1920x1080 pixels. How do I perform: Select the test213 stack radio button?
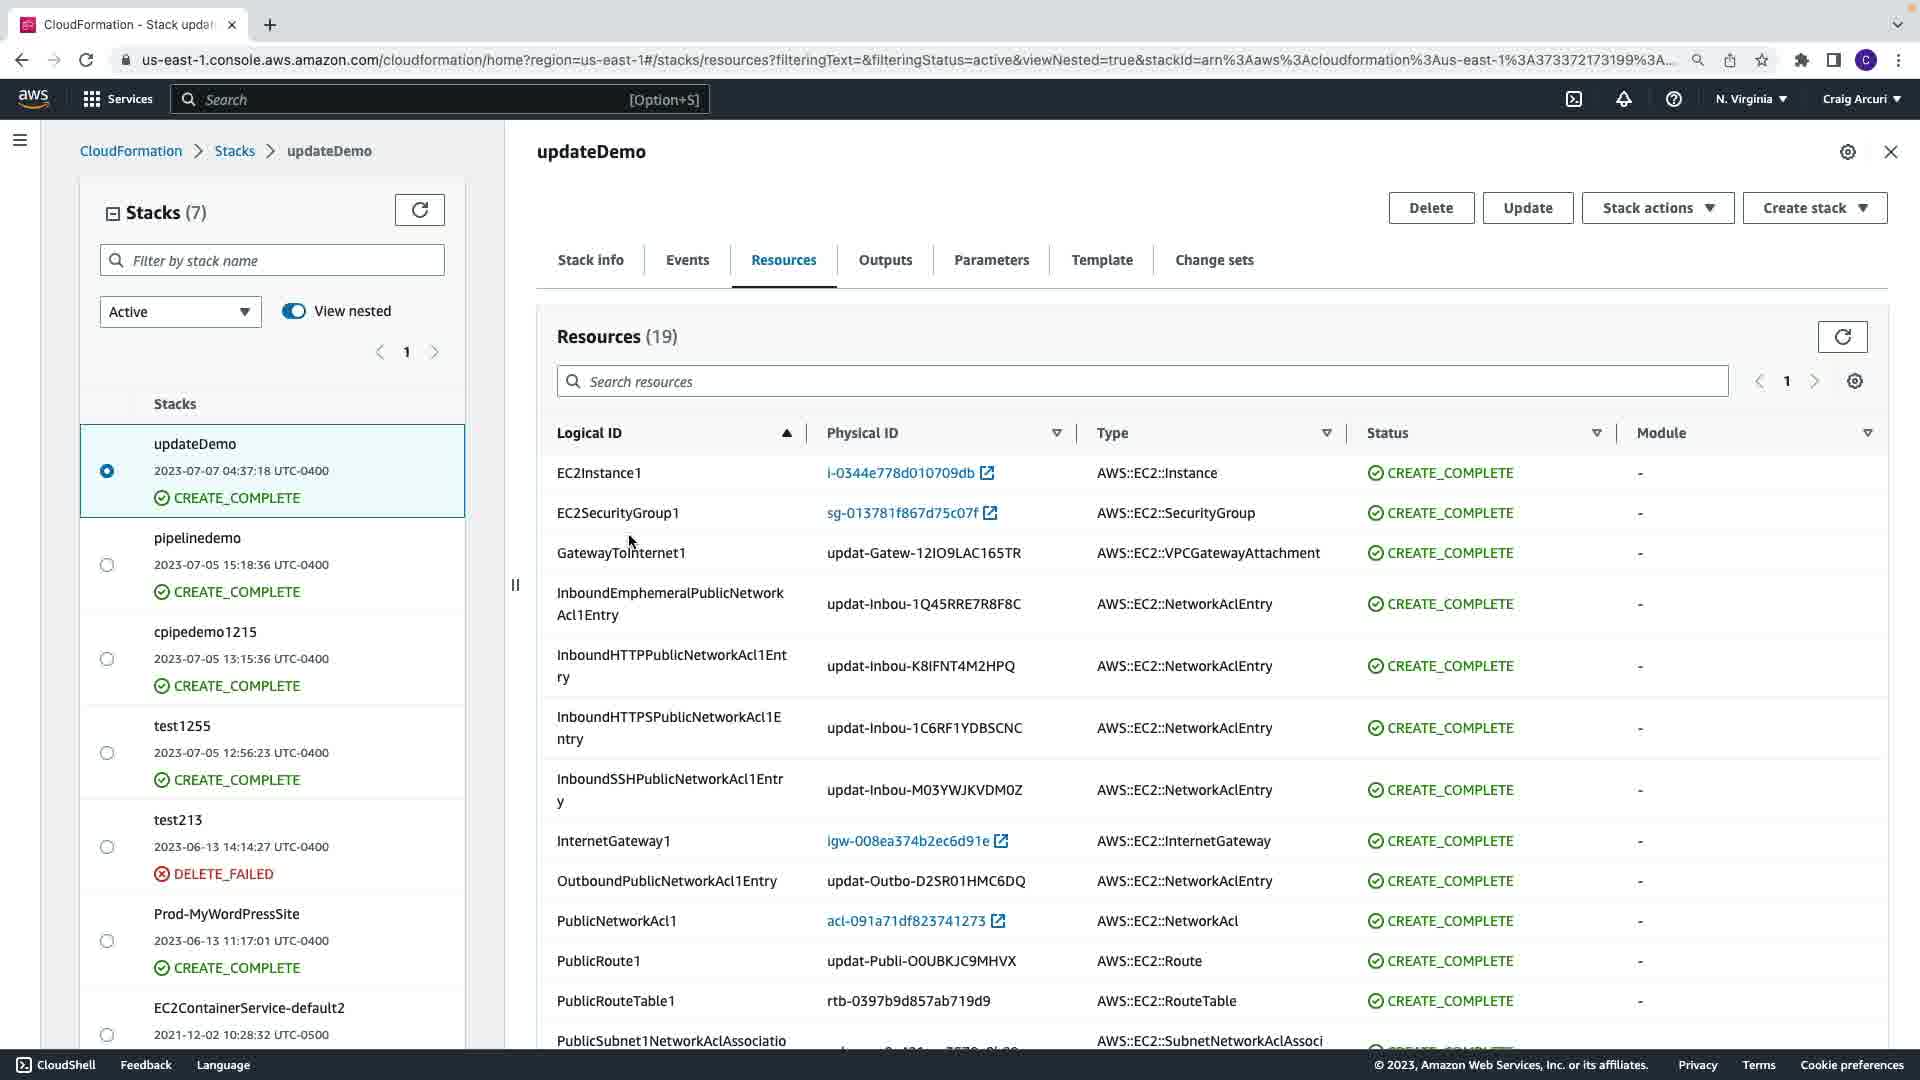pyautogui.click(x=107, y=847)
